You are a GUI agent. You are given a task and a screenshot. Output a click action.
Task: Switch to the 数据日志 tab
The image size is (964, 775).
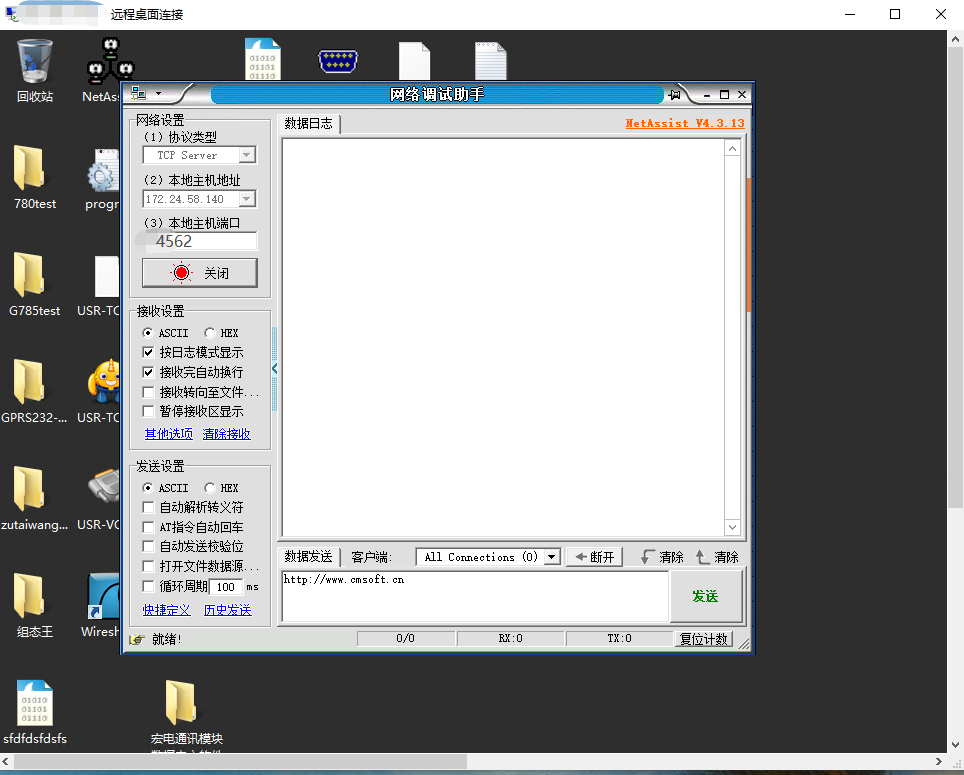309,124
